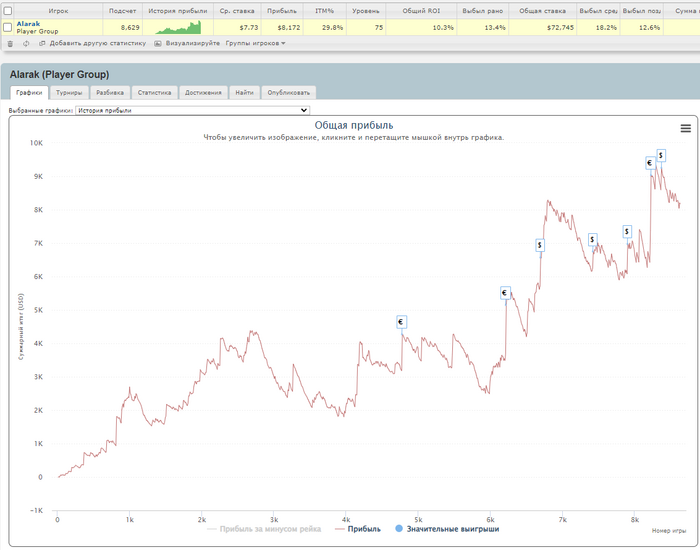The height and width of the screenshot is (550, 700).
Task: Open the 'Группы игроков' dropdown
Action: tap(255, 43)
